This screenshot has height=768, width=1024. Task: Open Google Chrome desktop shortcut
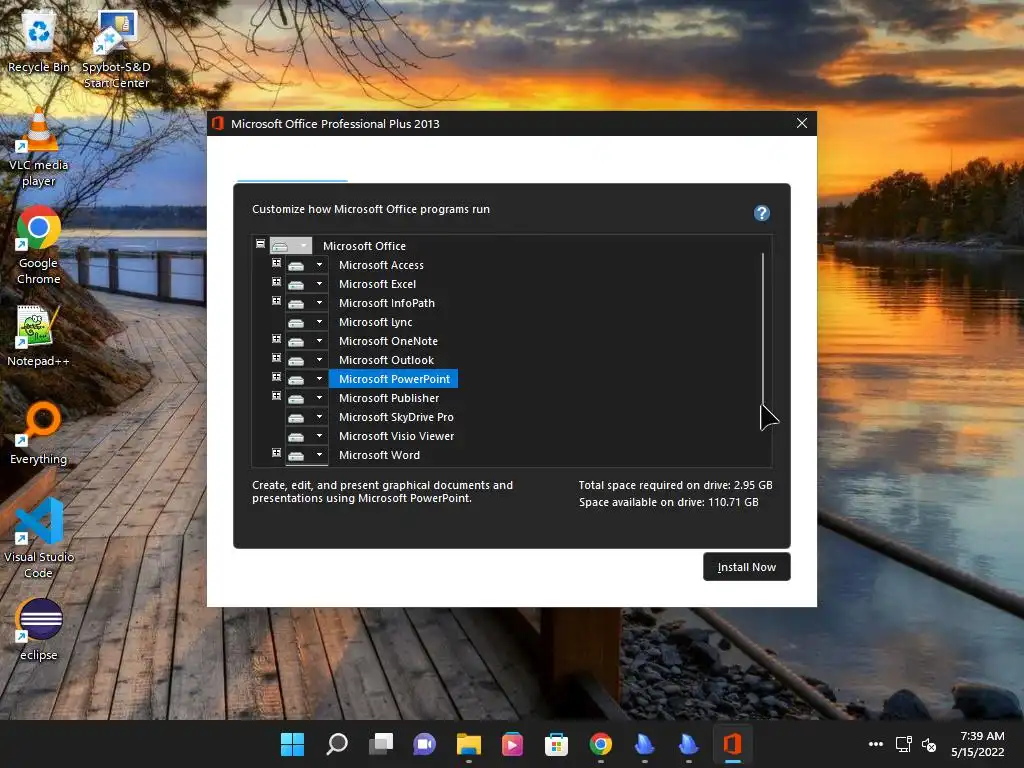39,245
